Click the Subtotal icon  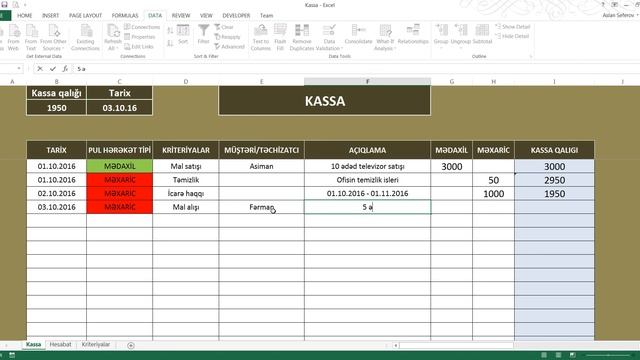tap(482, 34)
